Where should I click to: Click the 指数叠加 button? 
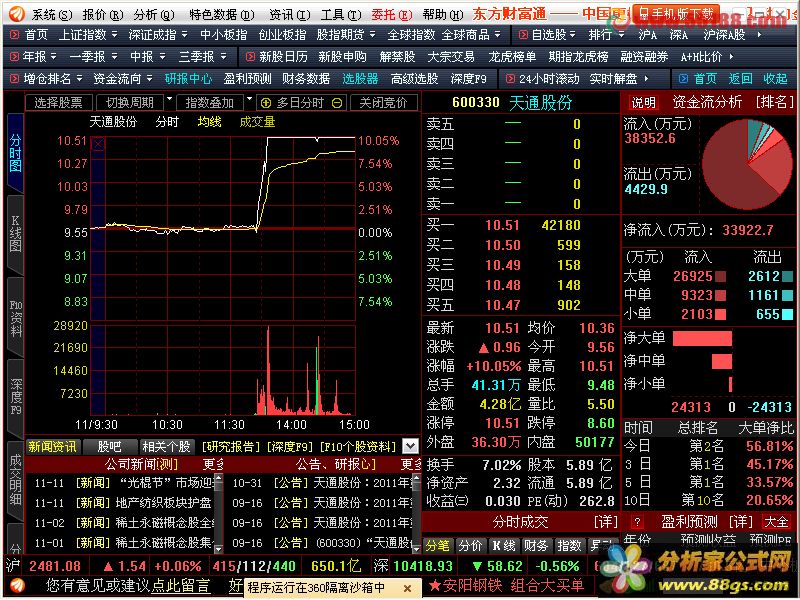[210, 103]
